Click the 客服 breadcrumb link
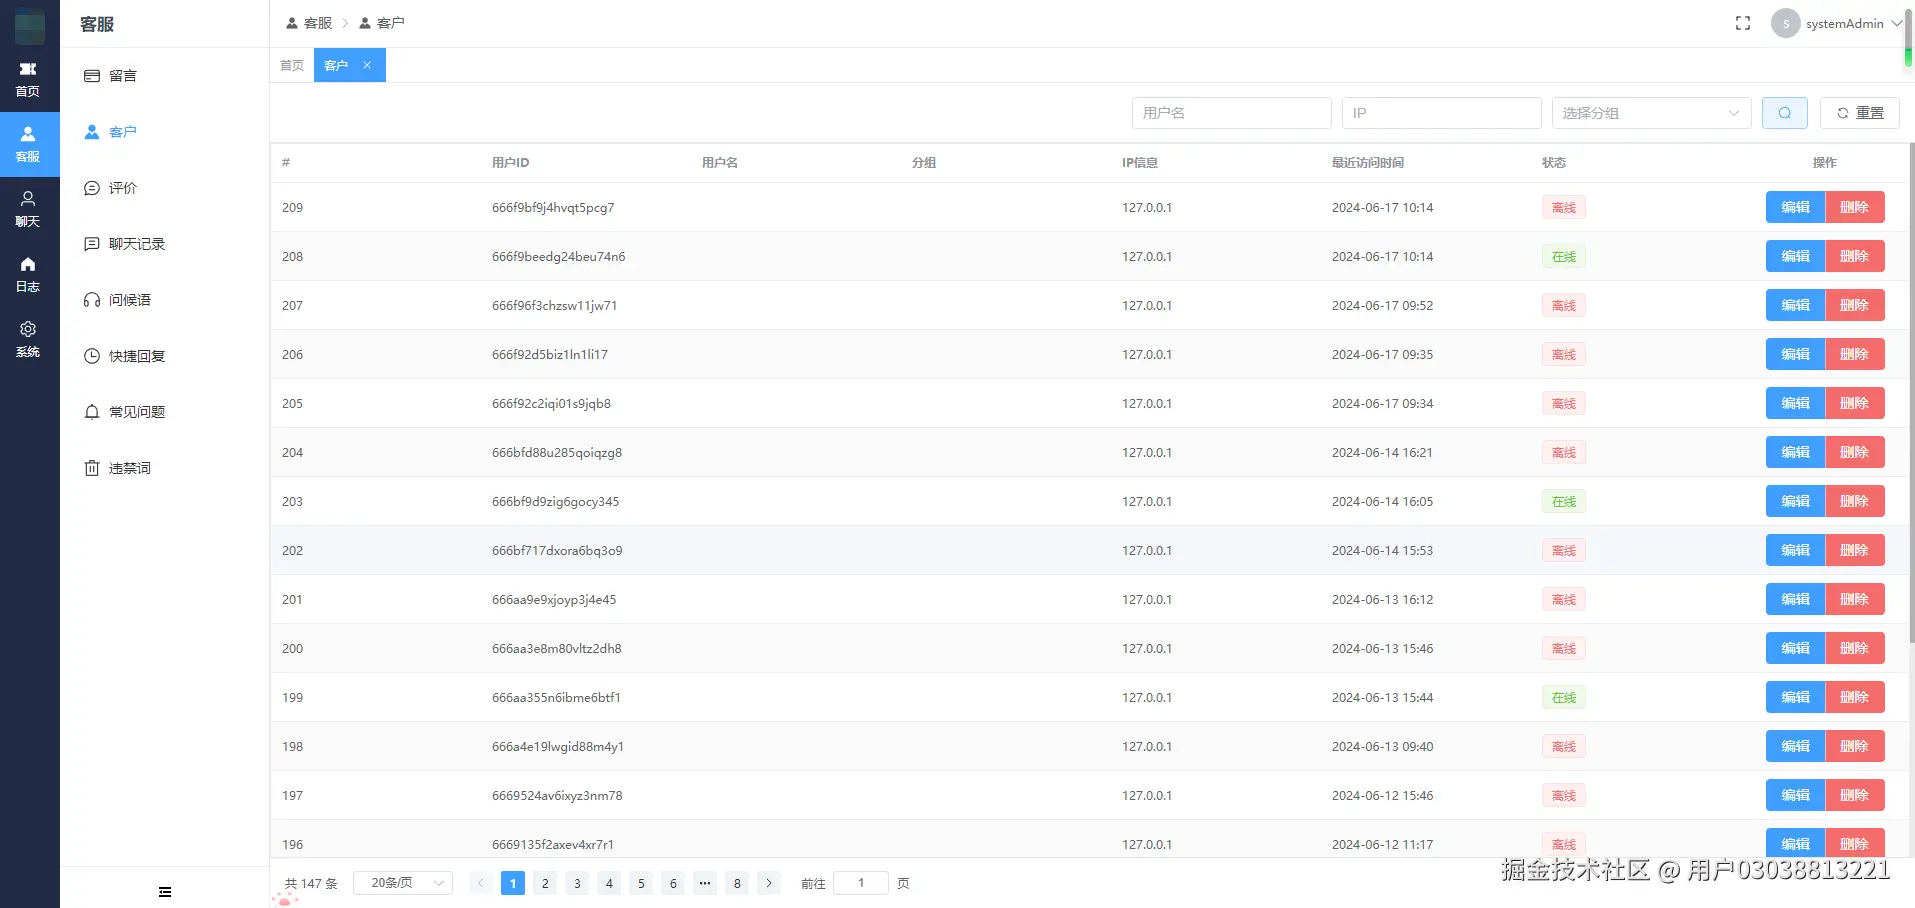Viewport: 1915px width, 908px height. (x=309, y=23)
